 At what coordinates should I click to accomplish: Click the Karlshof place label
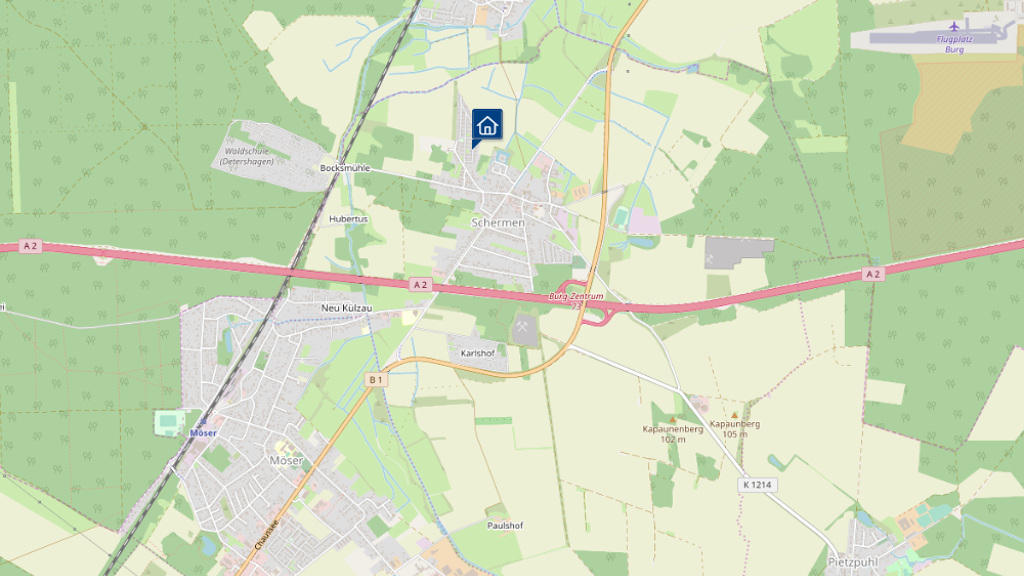[477, 353]
